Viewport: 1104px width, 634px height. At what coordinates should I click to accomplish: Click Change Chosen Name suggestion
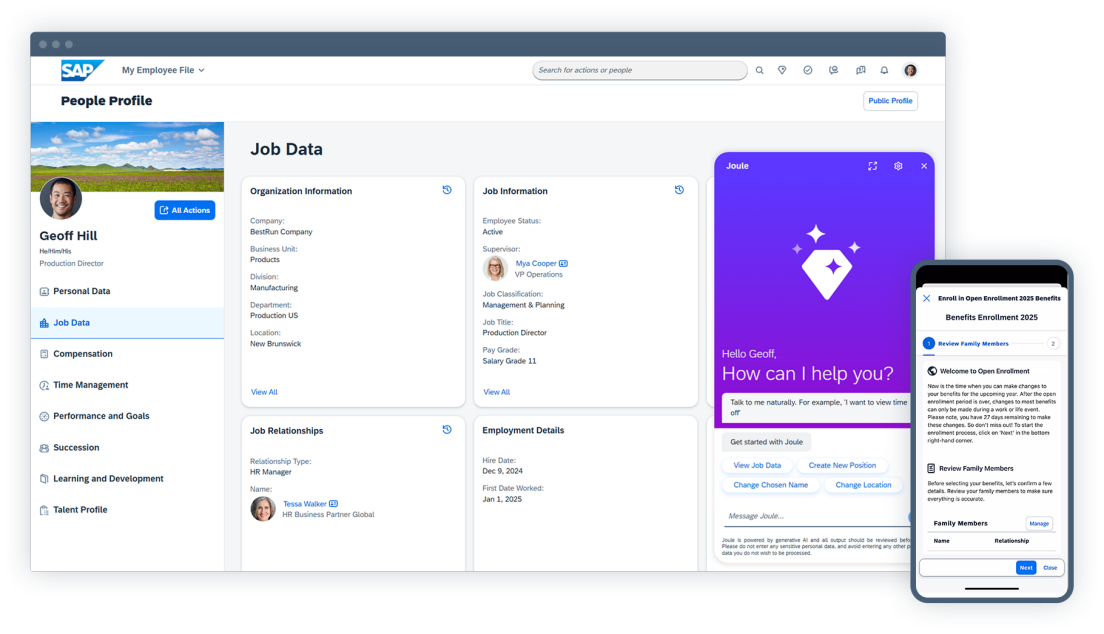(770, 485)
